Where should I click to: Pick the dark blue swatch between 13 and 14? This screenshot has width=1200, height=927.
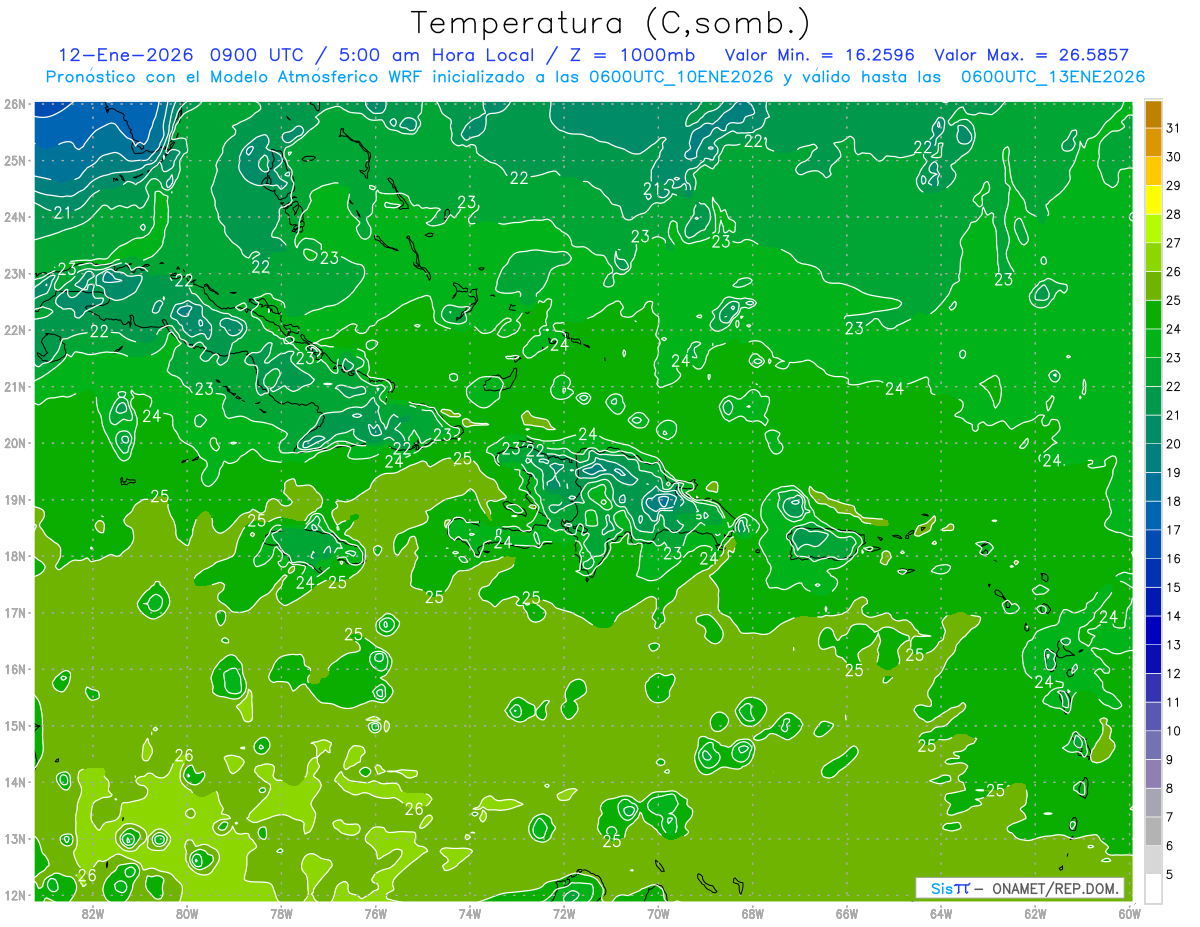coord(1153,631)
